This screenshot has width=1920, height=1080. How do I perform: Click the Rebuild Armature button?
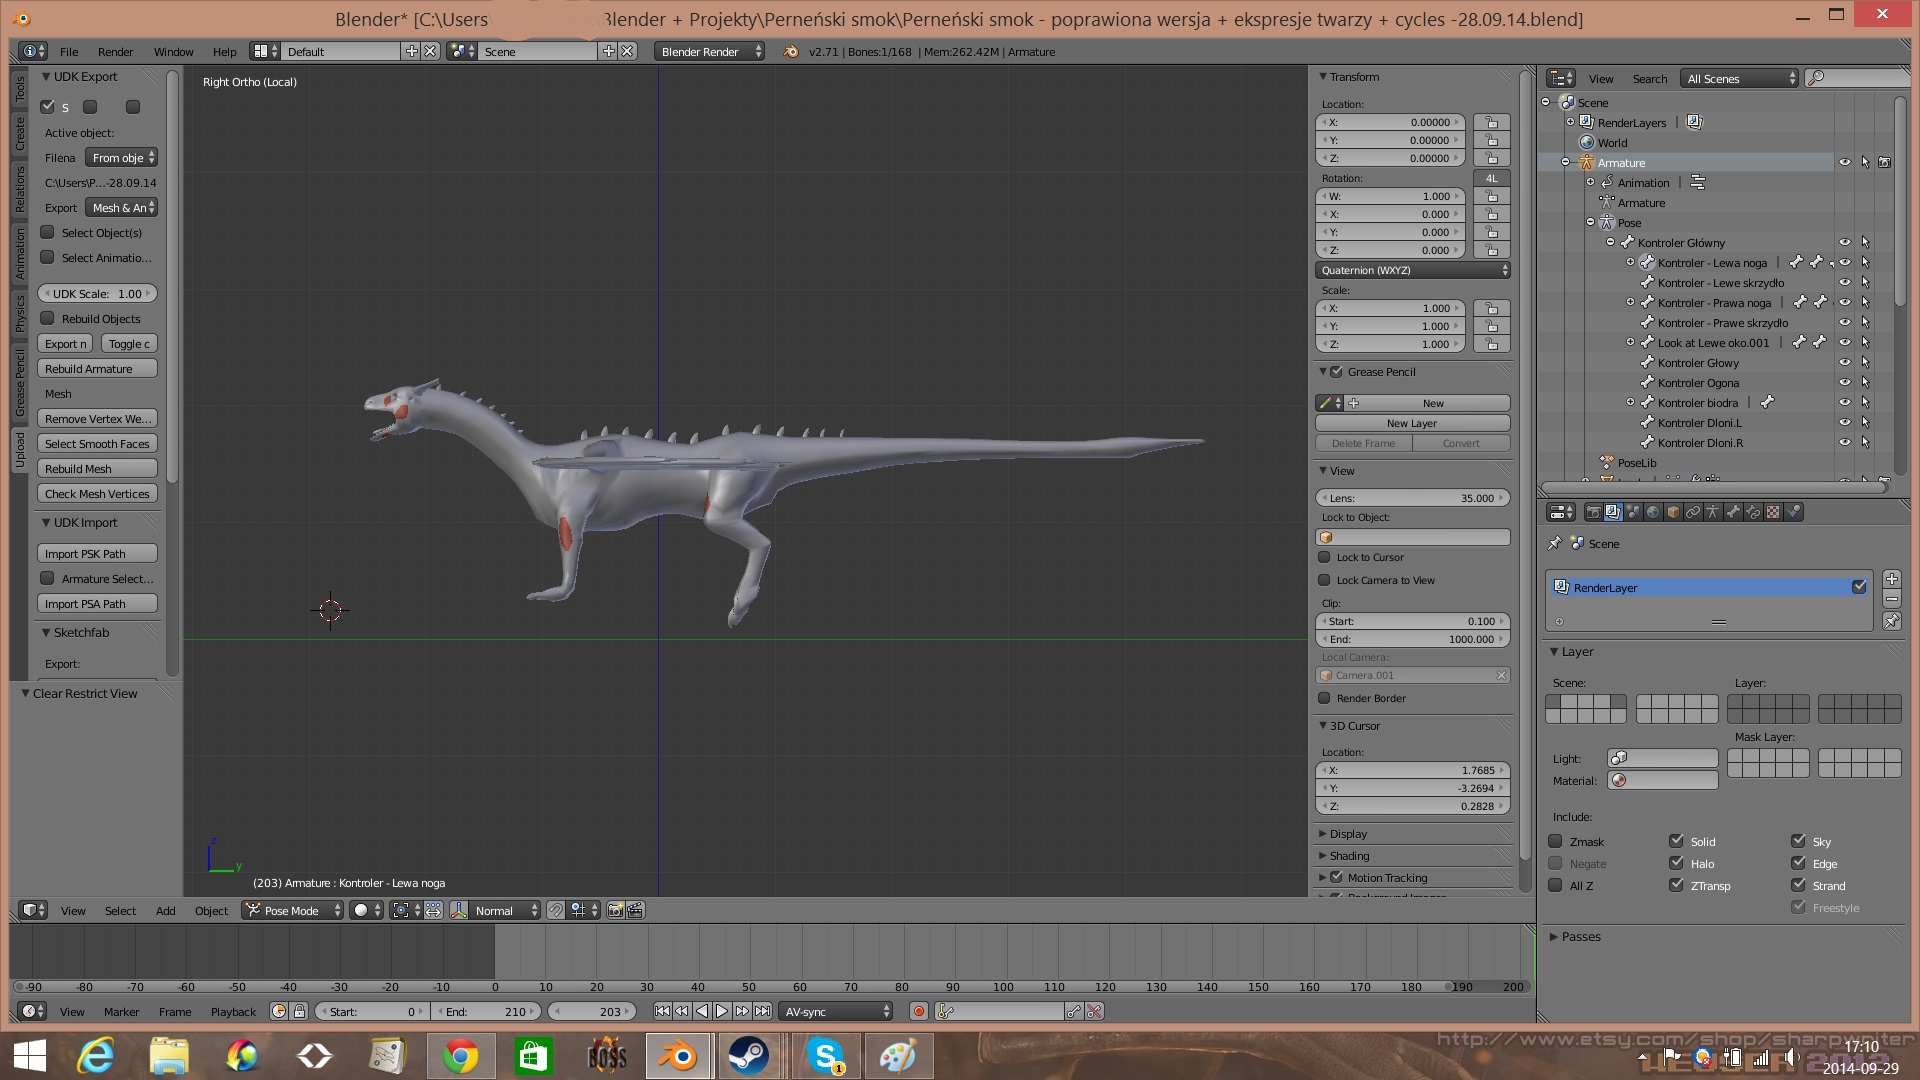[x=97, y=368]
